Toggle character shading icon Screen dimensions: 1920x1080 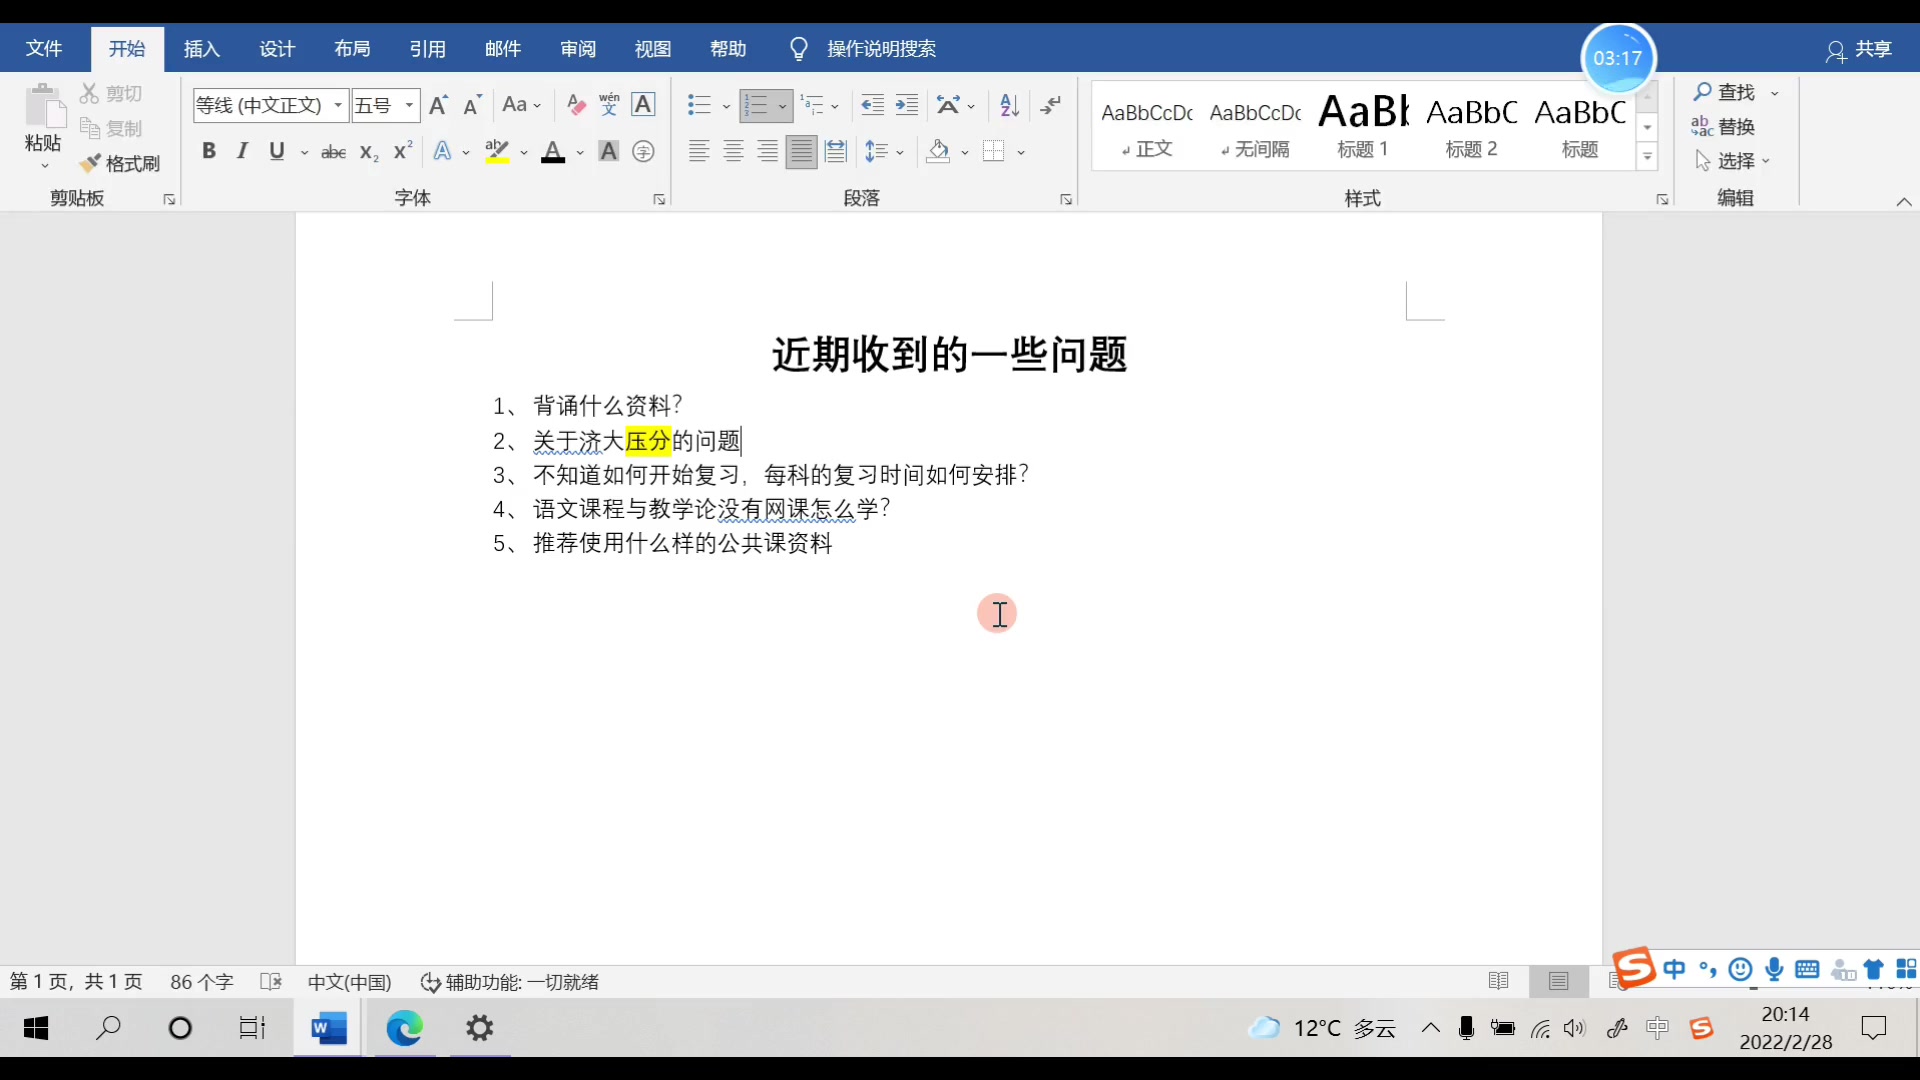click(x=608, y=151)
